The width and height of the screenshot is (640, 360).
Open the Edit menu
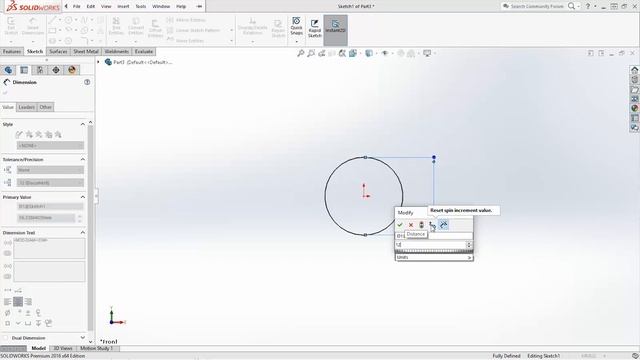(91, 6)
